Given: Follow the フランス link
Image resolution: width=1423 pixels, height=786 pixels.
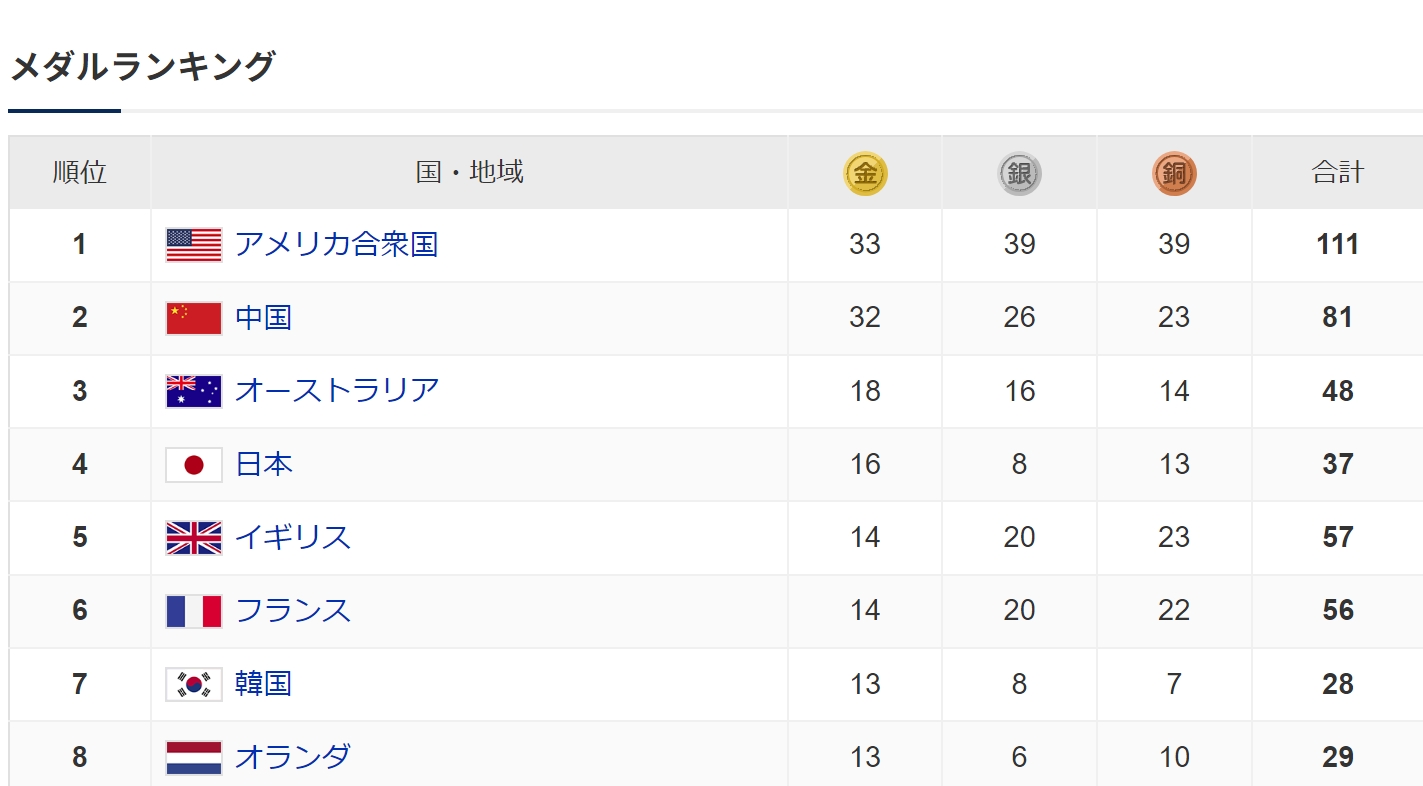Looking at the screenshot, I should point(293,611).
